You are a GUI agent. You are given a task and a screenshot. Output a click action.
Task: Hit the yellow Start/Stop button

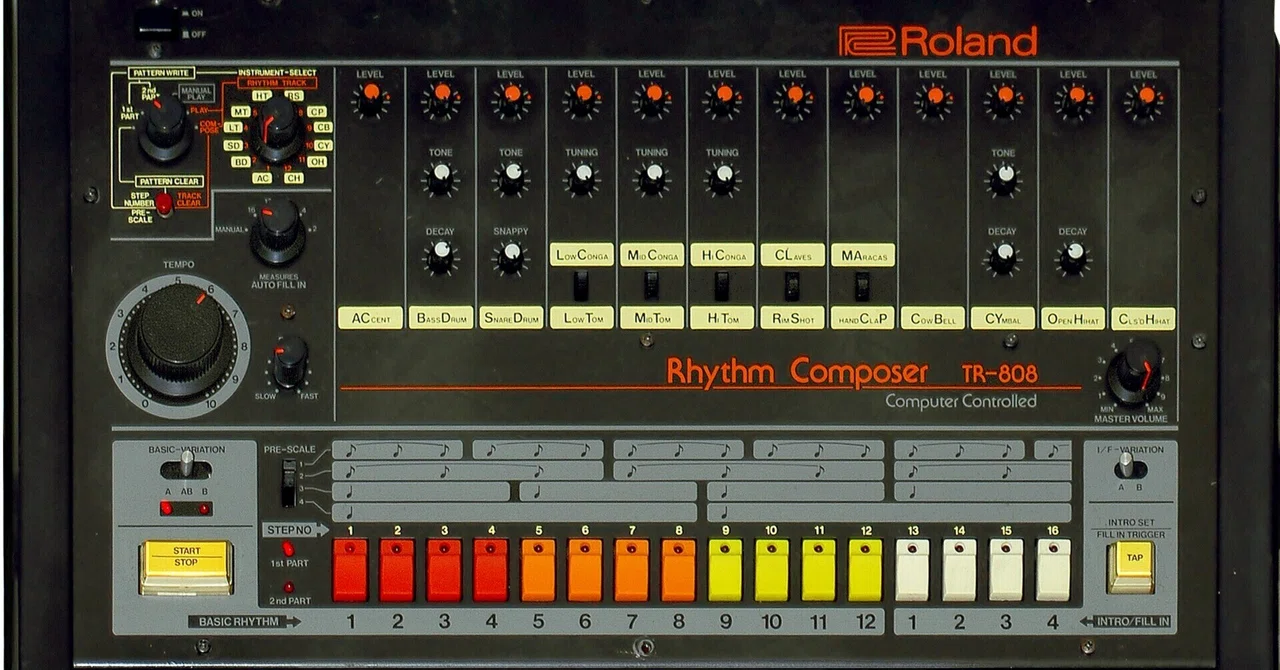tap(186, 567)
